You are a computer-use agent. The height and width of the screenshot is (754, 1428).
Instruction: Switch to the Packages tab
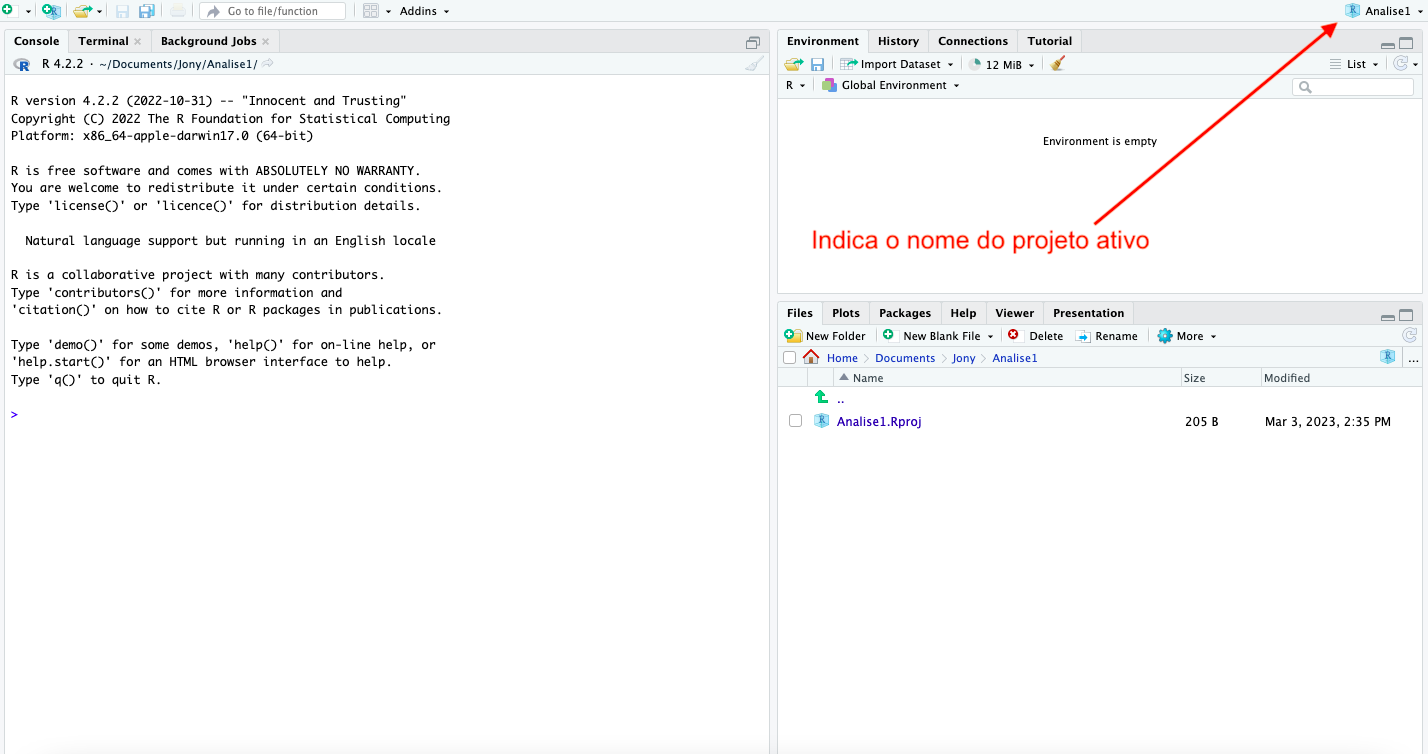click(904, 313)
